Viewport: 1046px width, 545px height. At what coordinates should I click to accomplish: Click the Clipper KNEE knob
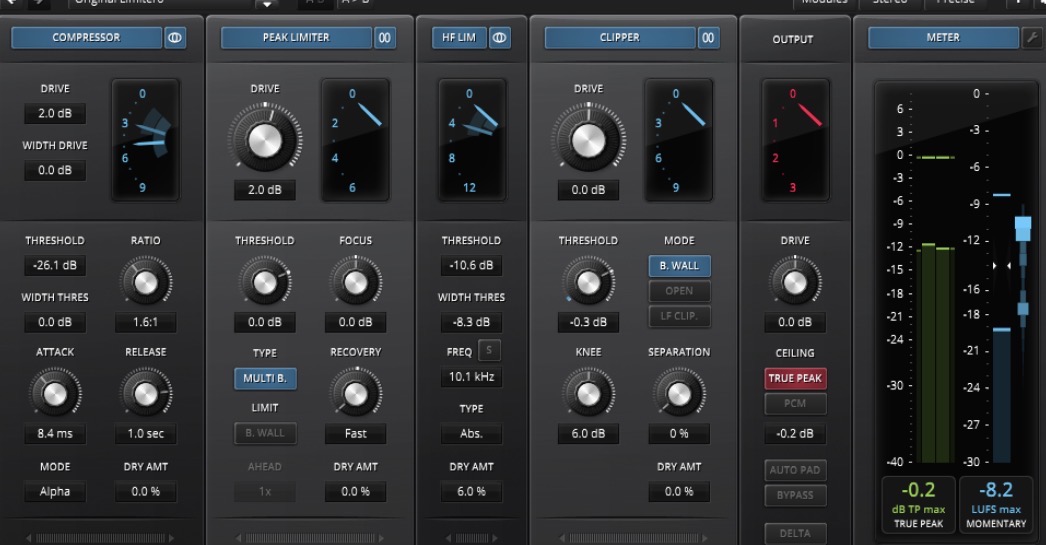[x=588, y=394]
